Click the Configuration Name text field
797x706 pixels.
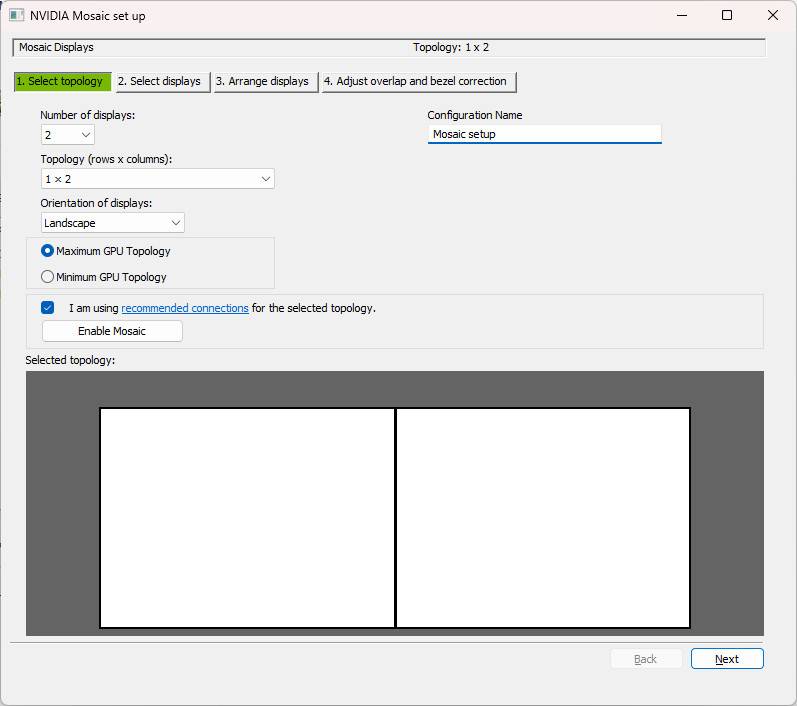point(544,134)
